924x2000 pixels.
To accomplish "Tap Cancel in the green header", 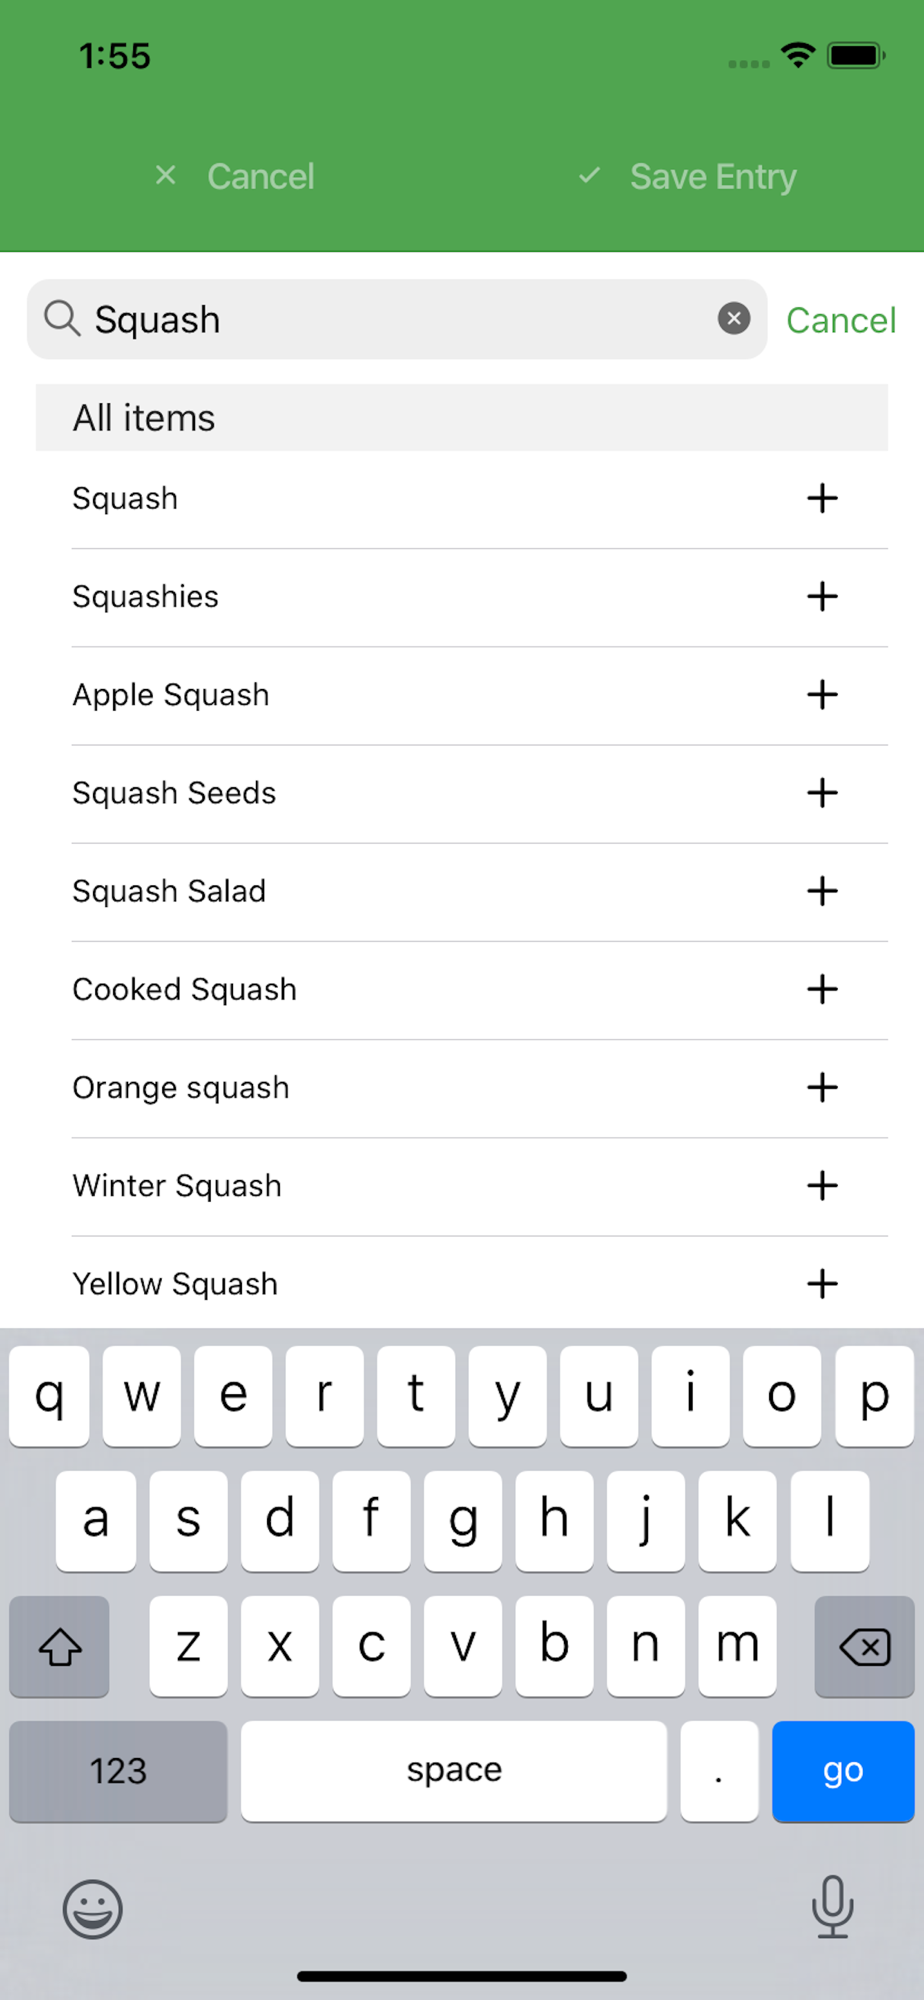I will point(237,177).
